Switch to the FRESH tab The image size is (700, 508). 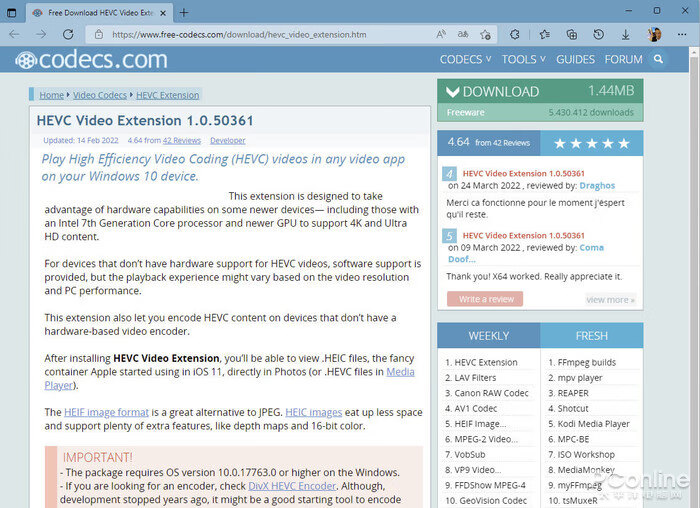pos(592,336)
